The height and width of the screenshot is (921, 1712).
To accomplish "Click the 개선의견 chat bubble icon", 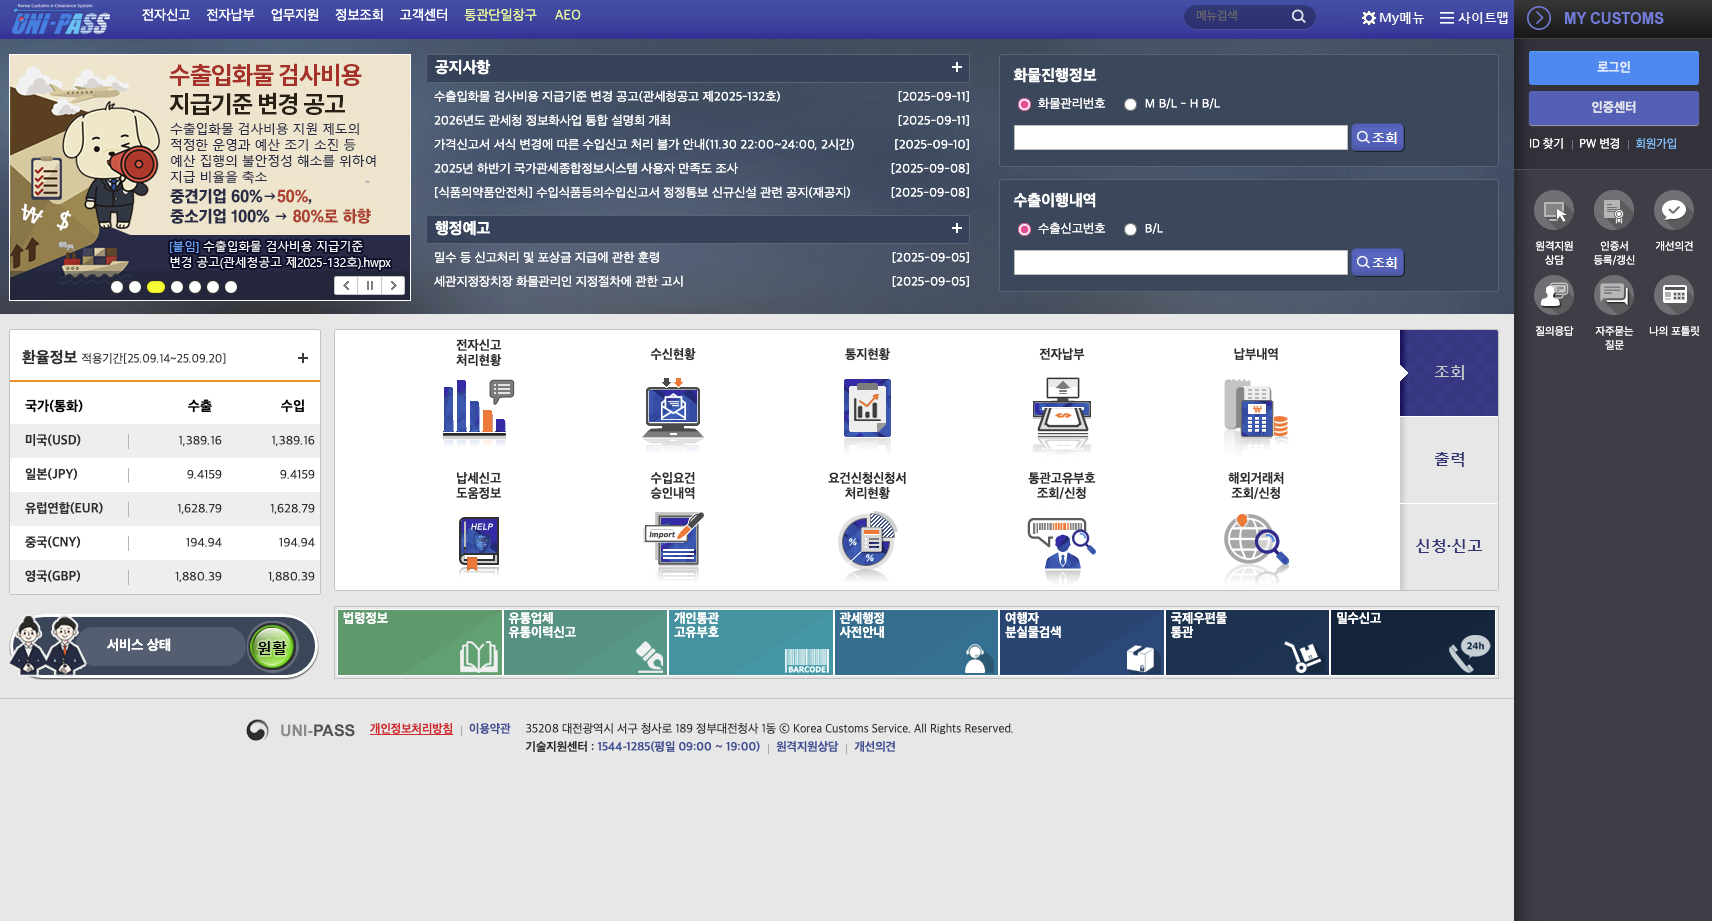I will click(x=1674, y=210).
